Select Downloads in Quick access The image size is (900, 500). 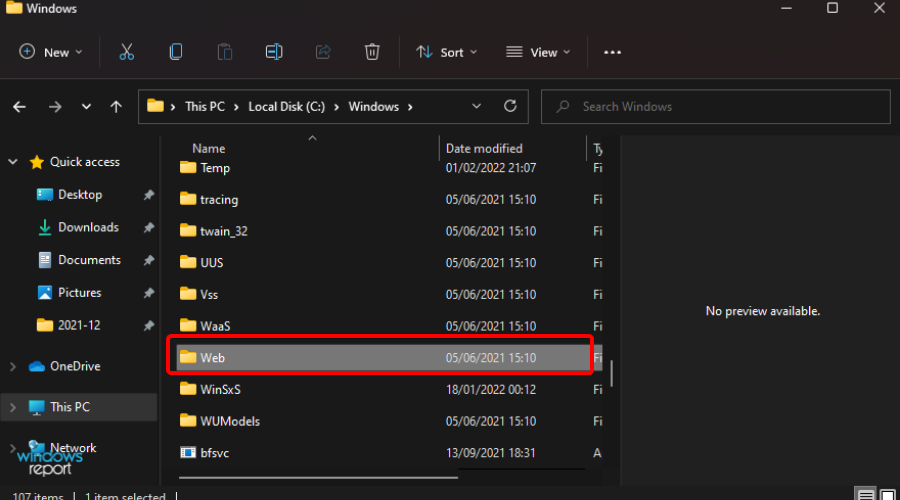coord(88,227)
